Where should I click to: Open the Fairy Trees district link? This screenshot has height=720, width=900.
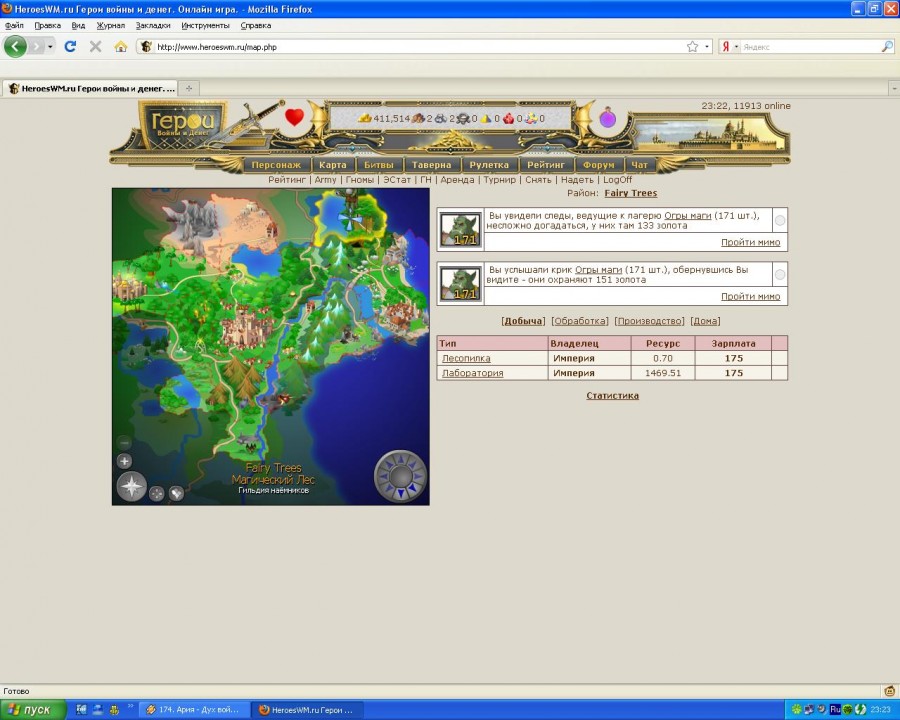click(x=631, y=193)
